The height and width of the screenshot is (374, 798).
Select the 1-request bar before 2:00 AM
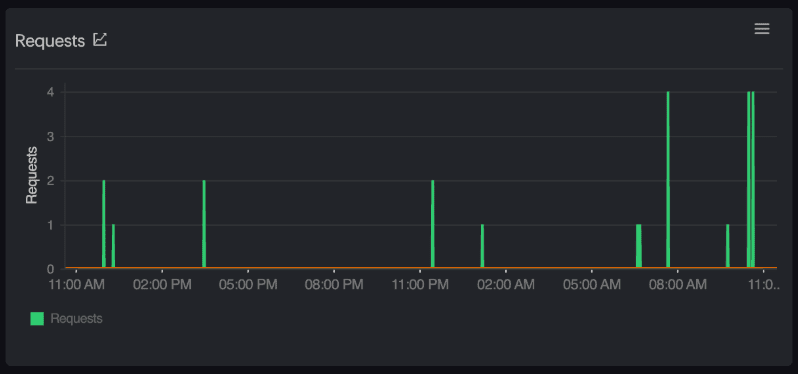click(482, 246)
